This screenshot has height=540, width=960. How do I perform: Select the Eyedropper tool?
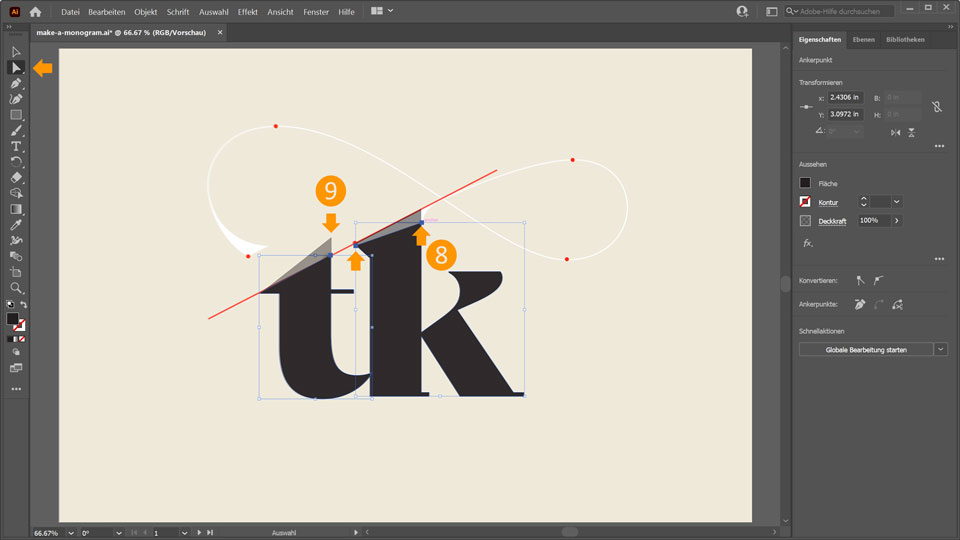tap(16, 225)
